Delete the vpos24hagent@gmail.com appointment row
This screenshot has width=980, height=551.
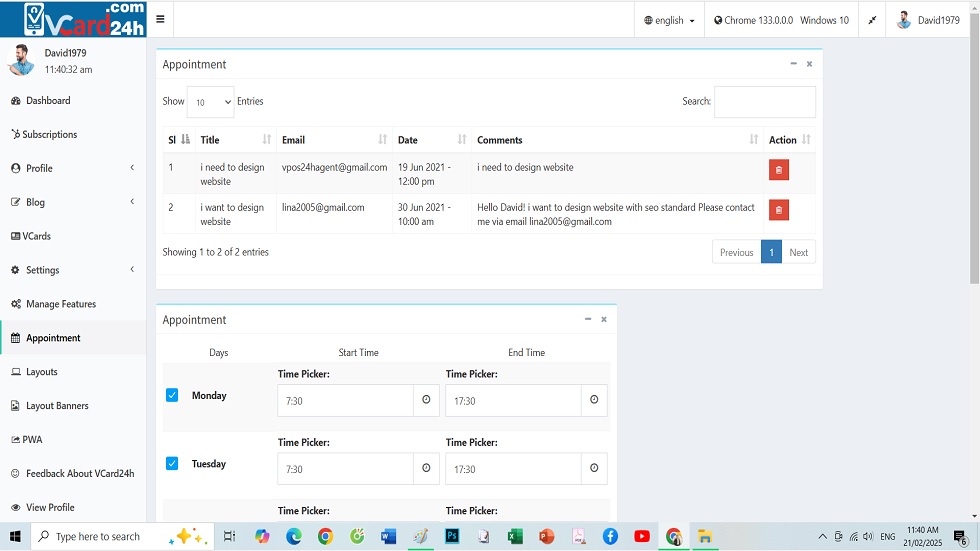[778, 170]
